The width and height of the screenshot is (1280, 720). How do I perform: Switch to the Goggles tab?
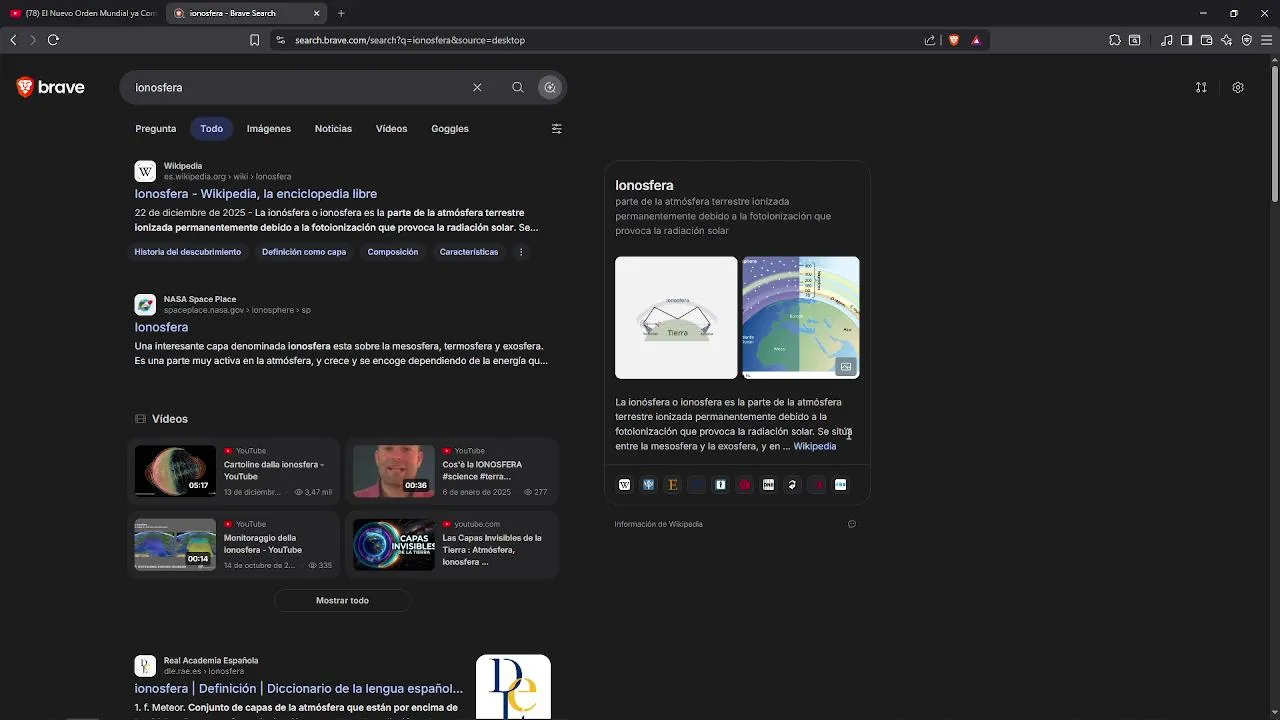(450, 129)
